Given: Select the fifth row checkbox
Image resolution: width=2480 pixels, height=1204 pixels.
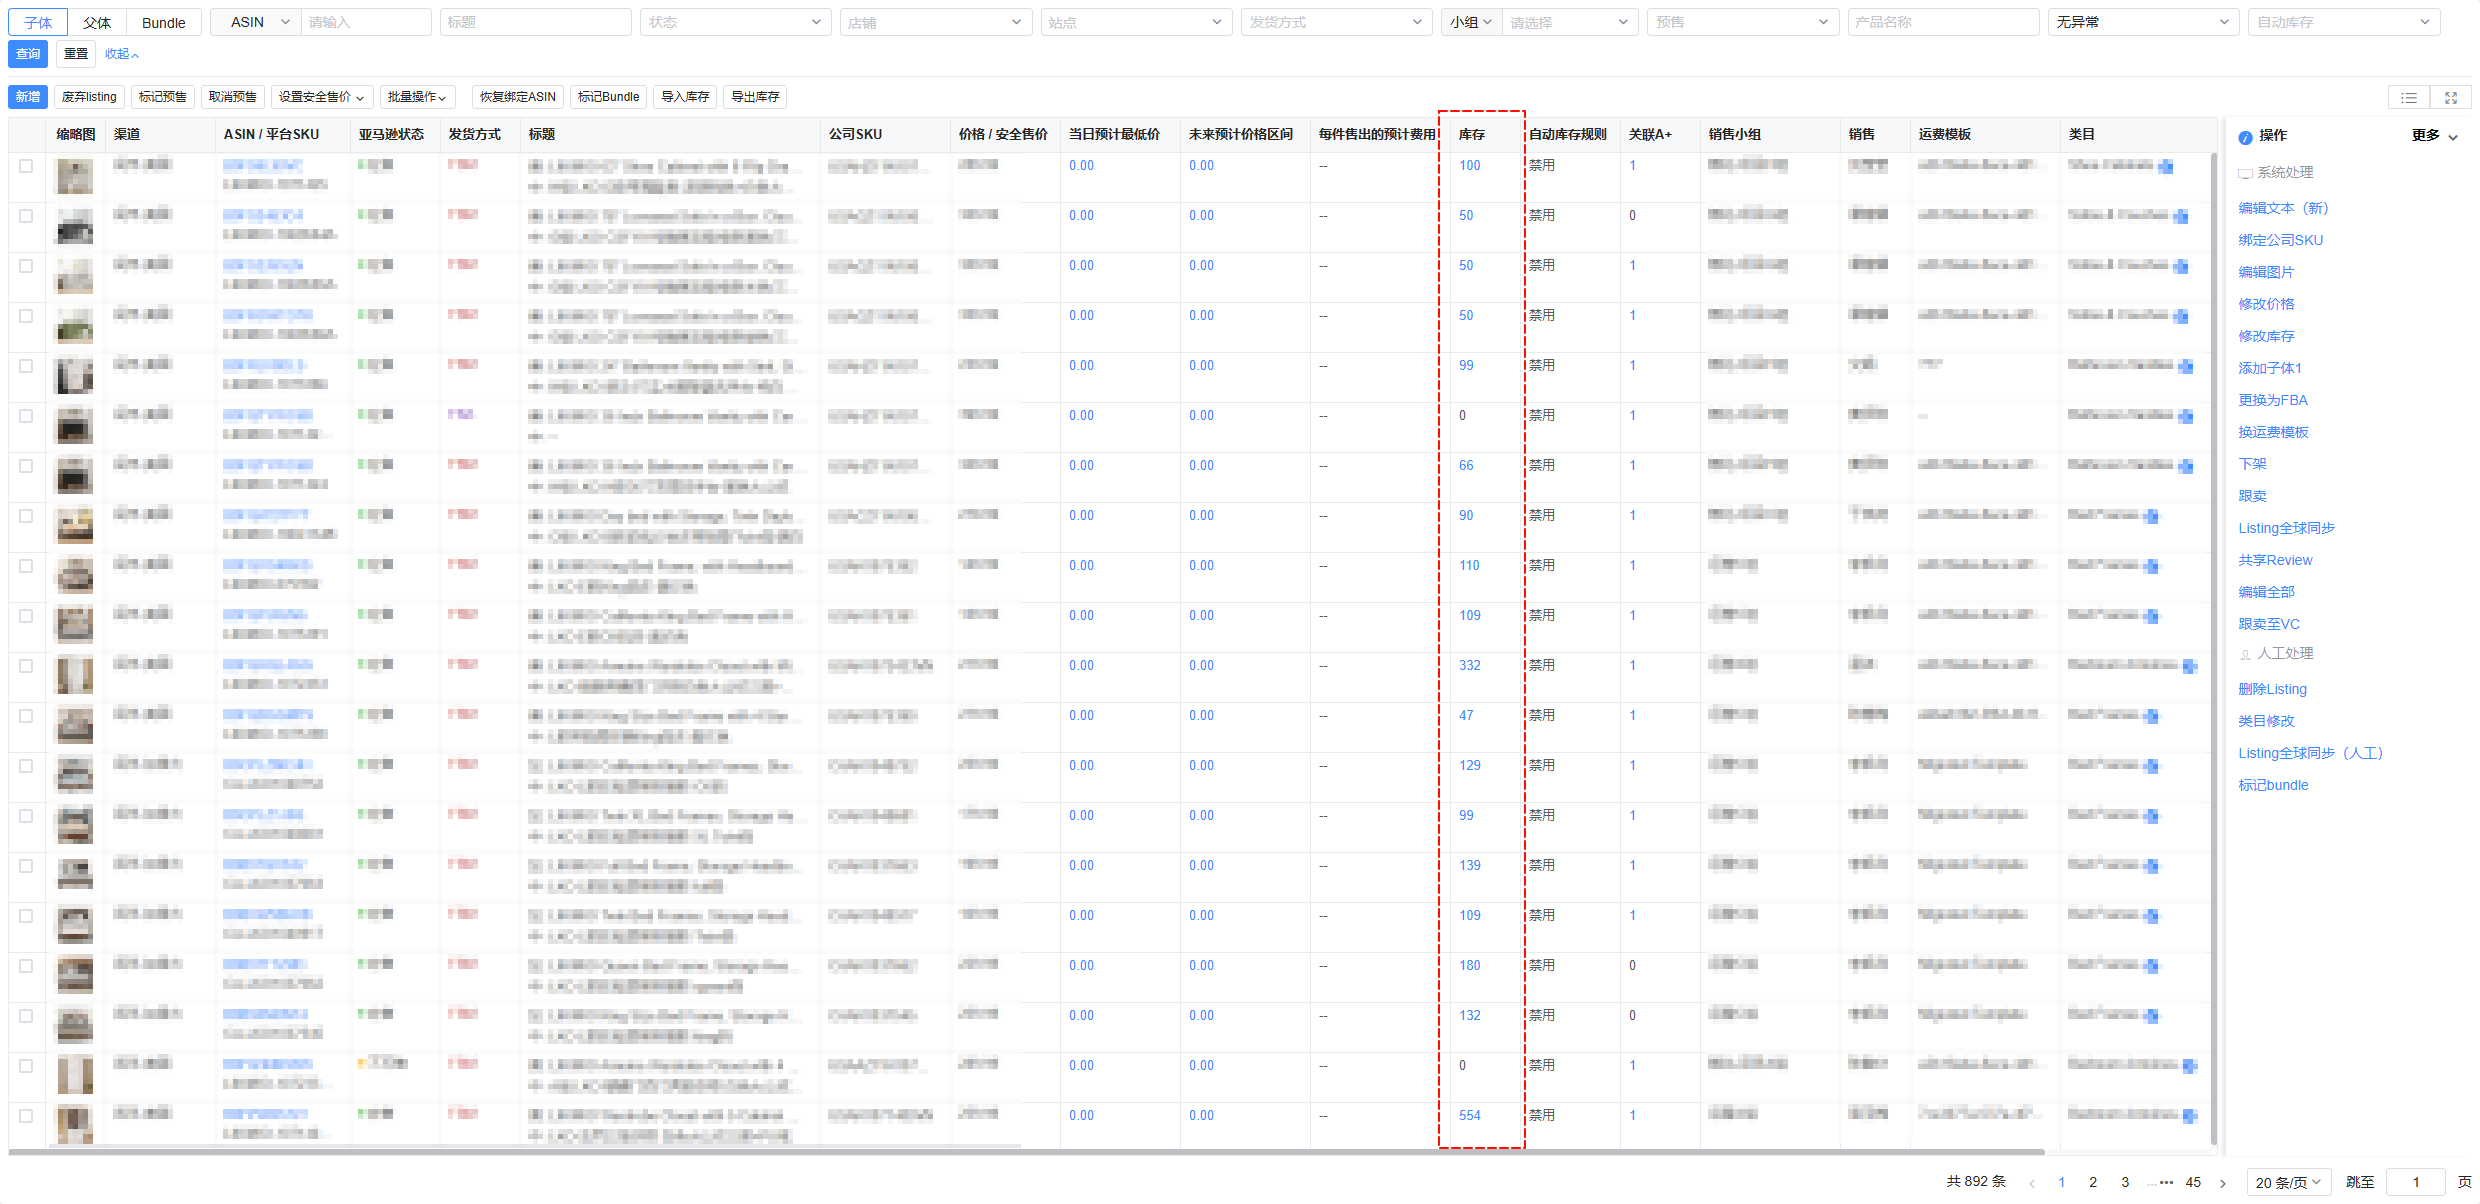Looking at the screenshot, I should point(26,366).
